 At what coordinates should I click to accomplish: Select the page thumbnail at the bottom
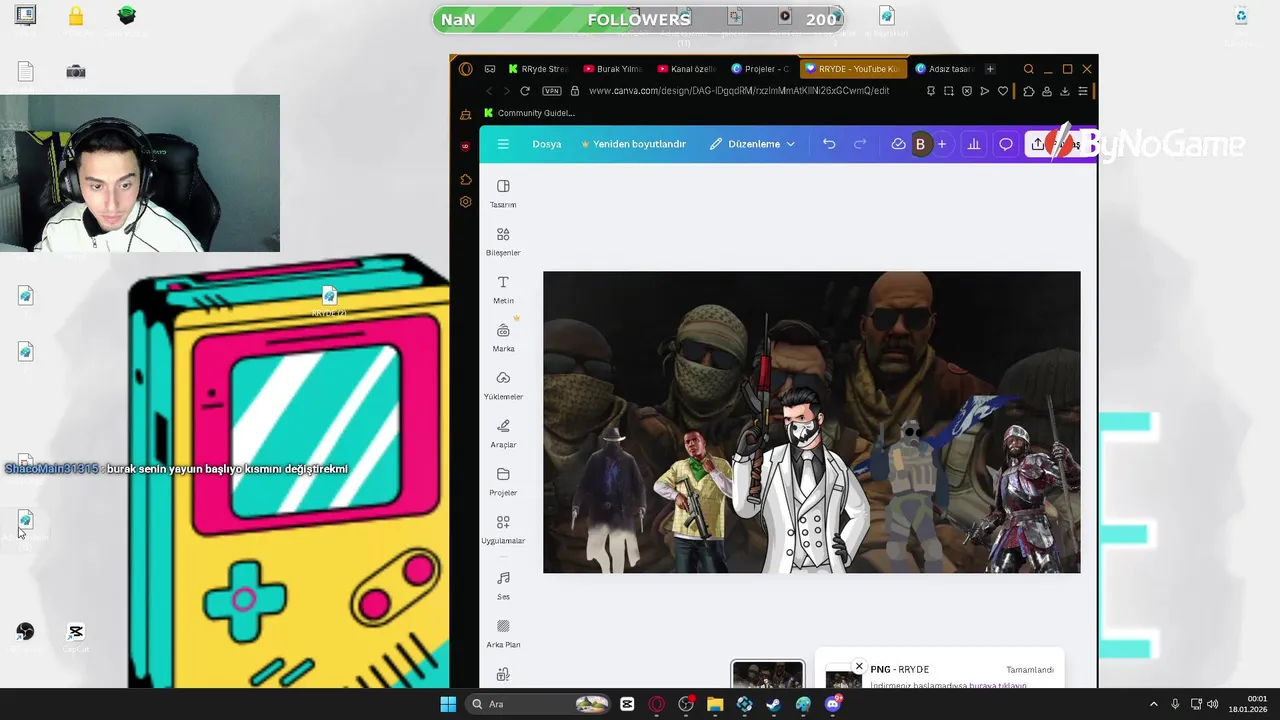click(x=767, y=675)
